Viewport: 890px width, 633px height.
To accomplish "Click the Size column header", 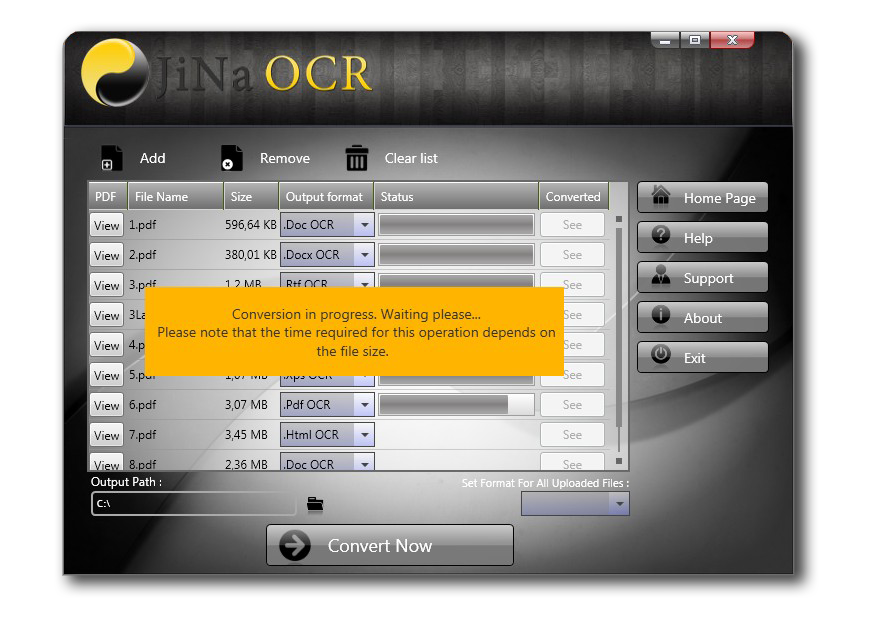I will pyautogui.click(x=251, y=196).
